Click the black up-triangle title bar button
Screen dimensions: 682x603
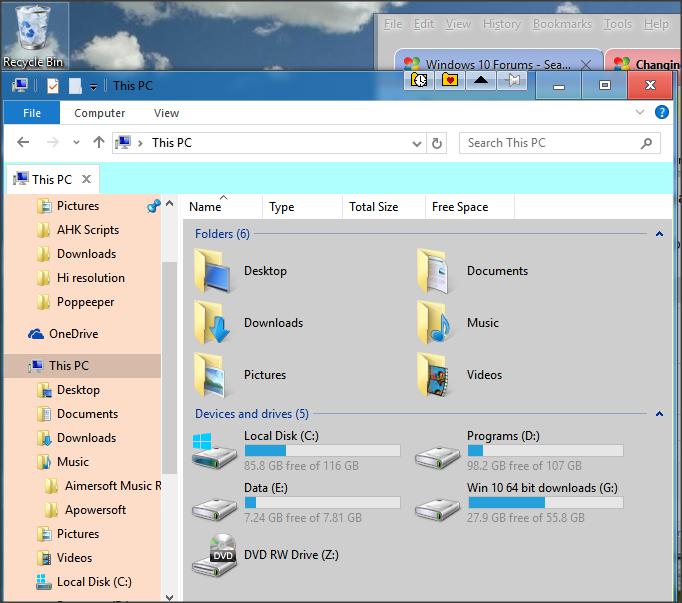tap(481, 80)
